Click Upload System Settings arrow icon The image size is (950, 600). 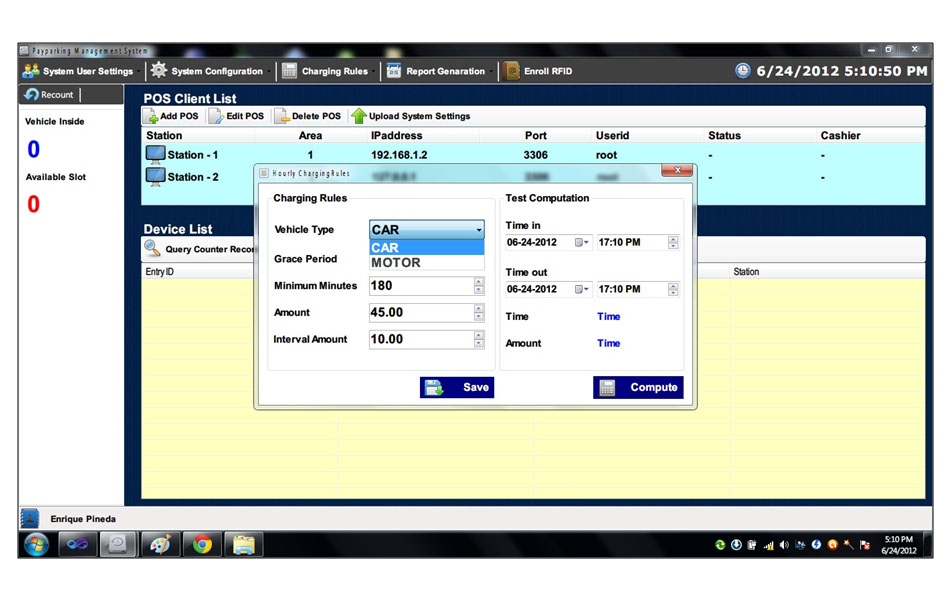(x=359, y=116)
